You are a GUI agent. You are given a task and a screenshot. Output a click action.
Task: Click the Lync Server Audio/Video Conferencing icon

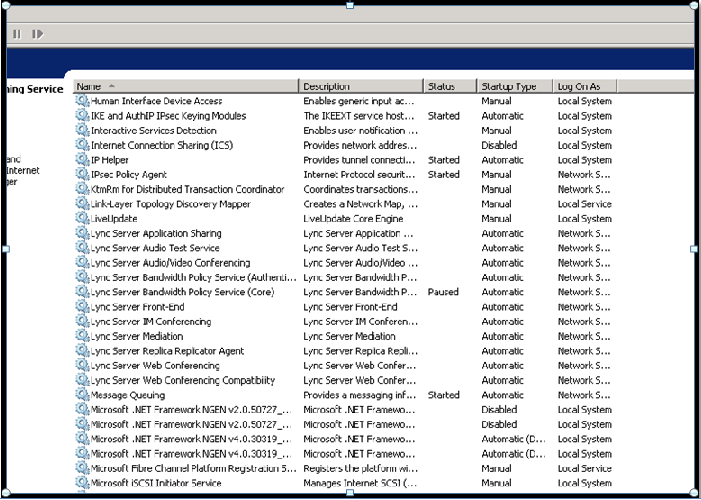click(x=82, y=263)
